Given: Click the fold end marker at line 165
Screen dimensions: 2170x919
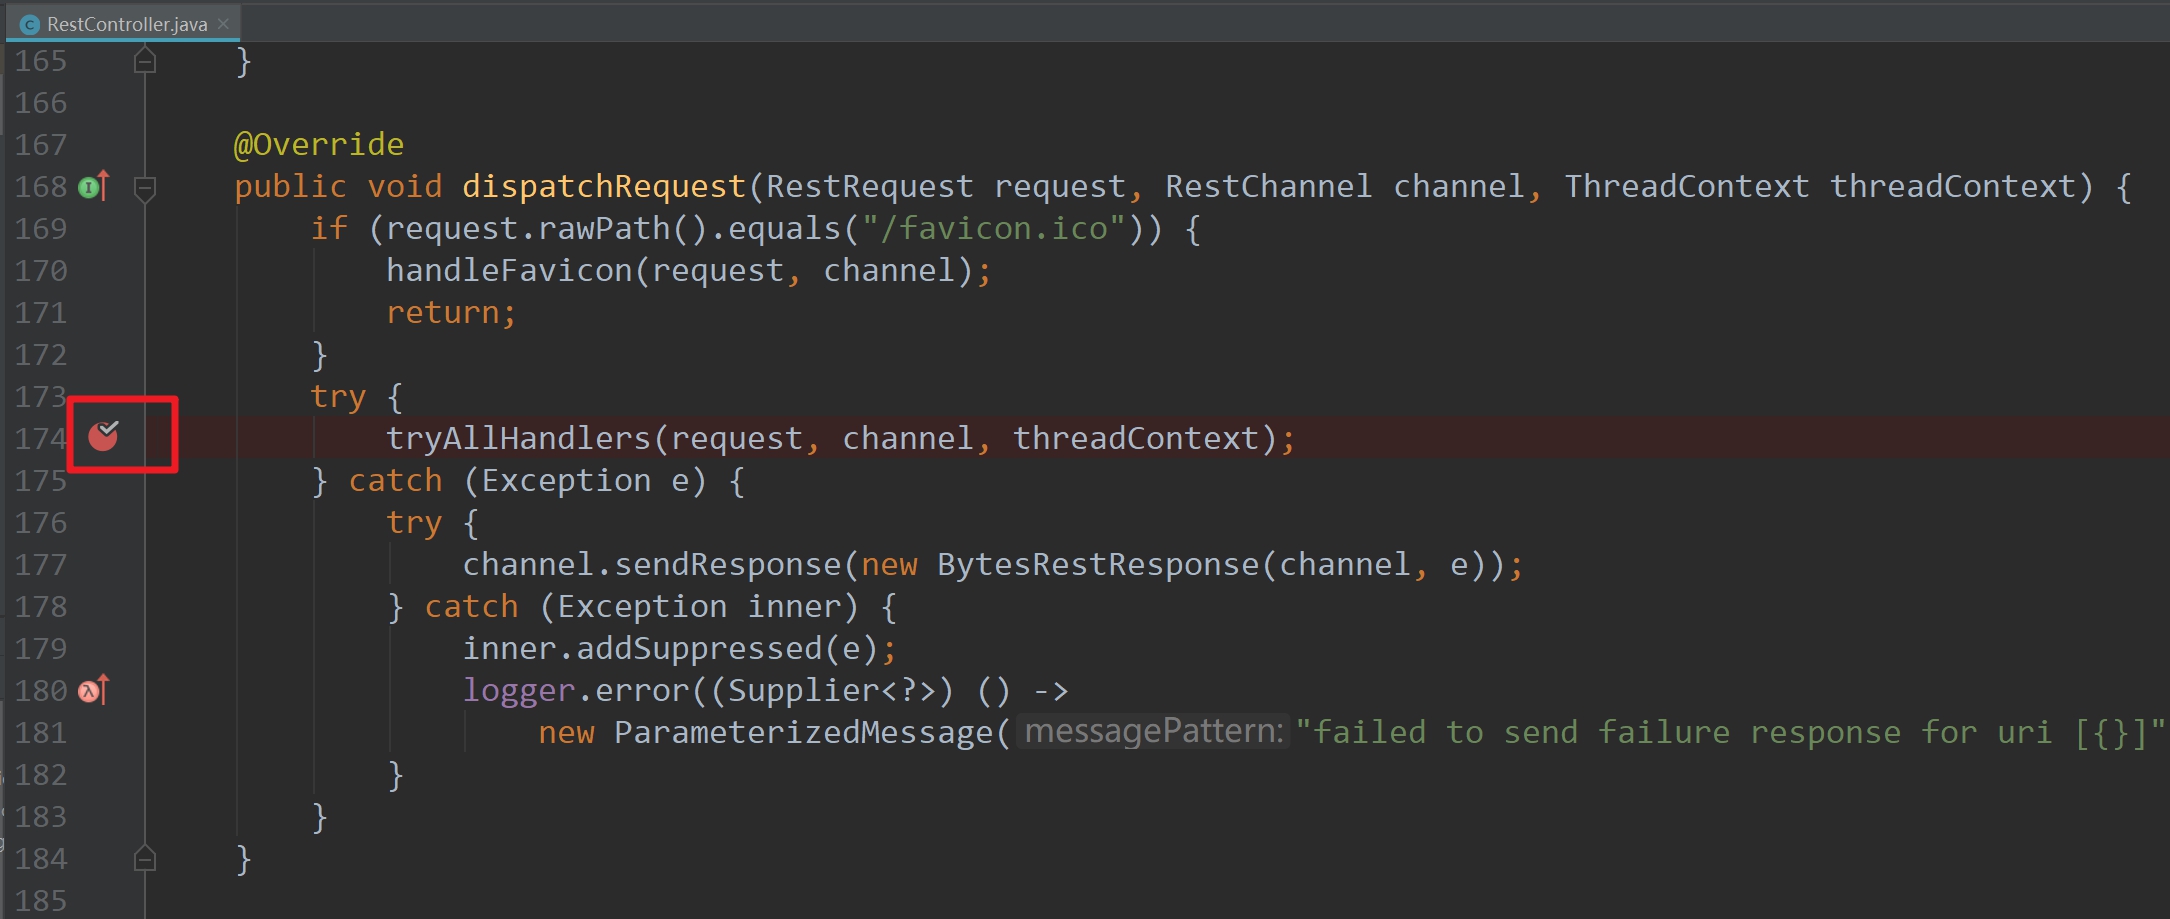Looking at the screenshot, I should [145, 61].
